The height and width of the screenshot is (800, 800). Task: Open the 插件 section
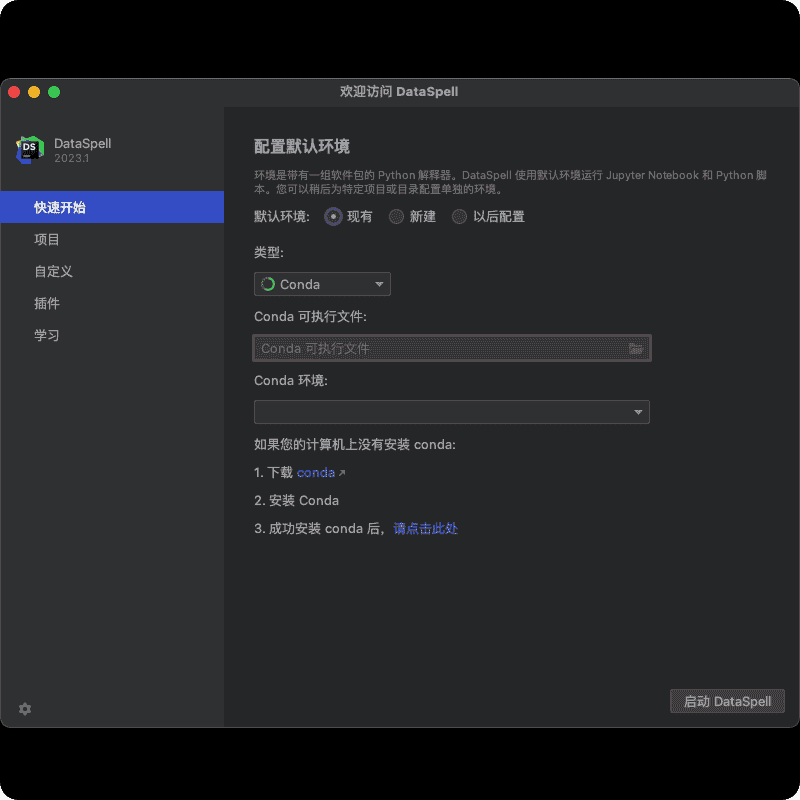[112, 304]
